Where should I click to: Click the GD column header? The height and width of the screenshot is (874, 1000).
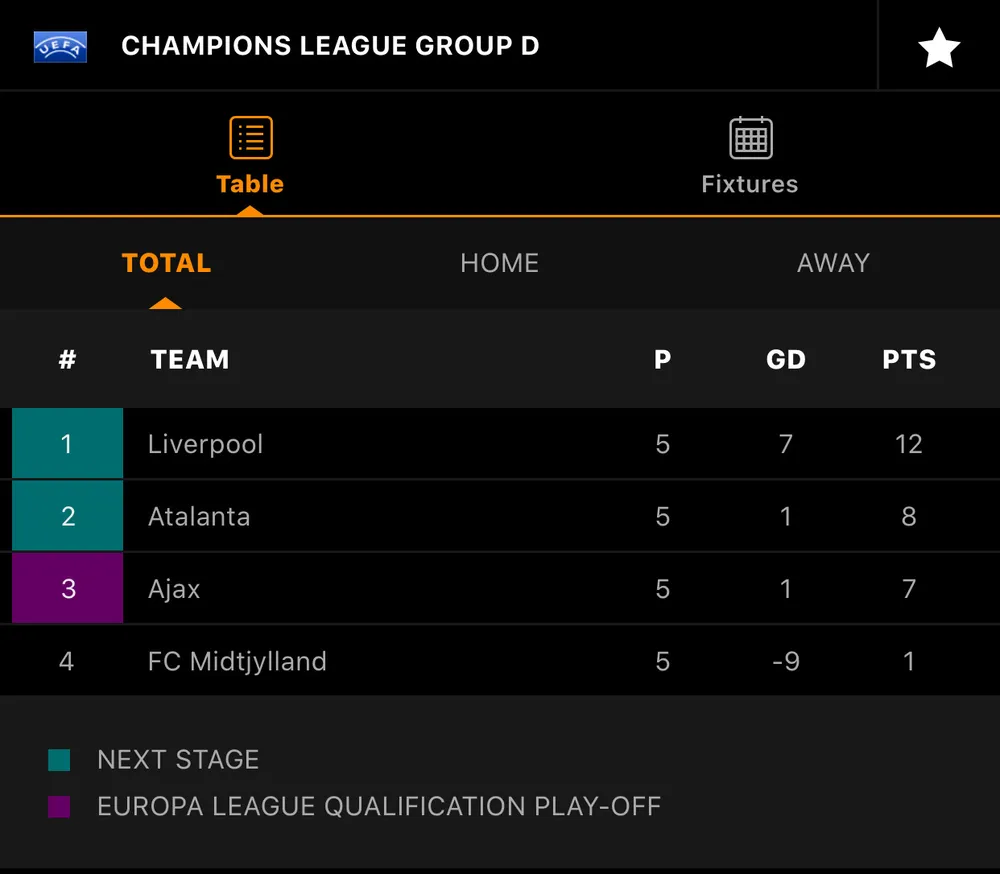point(785,360)
